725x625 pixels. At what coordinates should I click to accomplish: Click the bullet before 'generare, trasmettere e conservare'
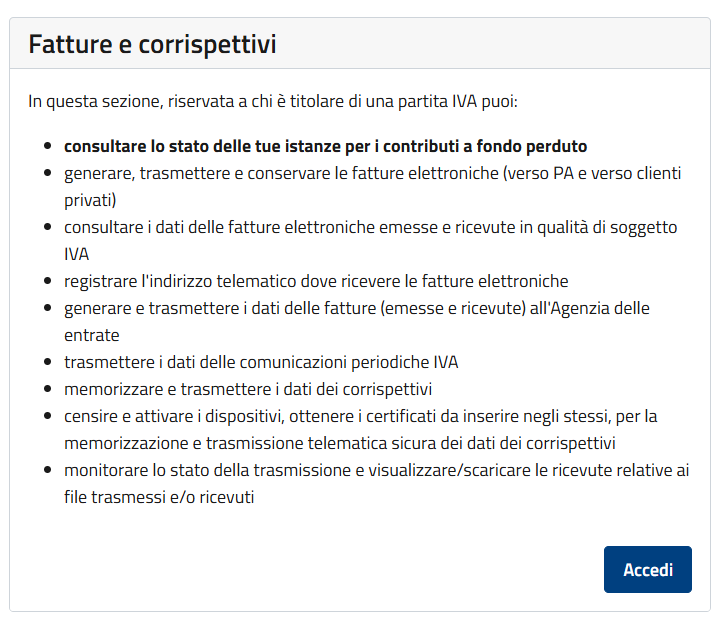48,174
